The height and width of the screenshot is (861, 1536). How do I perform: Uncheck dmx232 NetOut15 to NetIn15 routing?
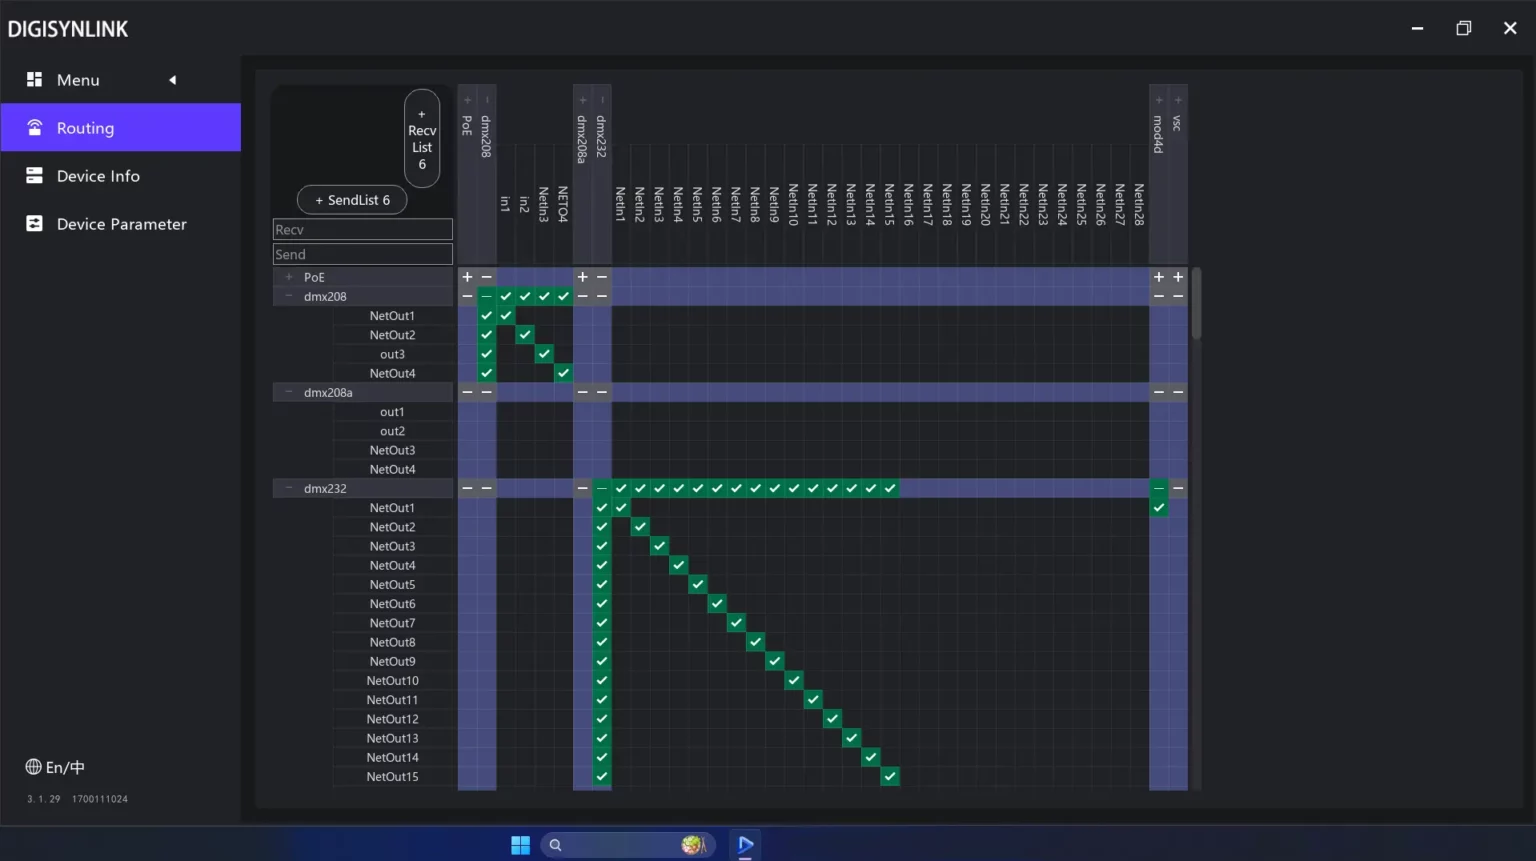click(x=890, y=776)
